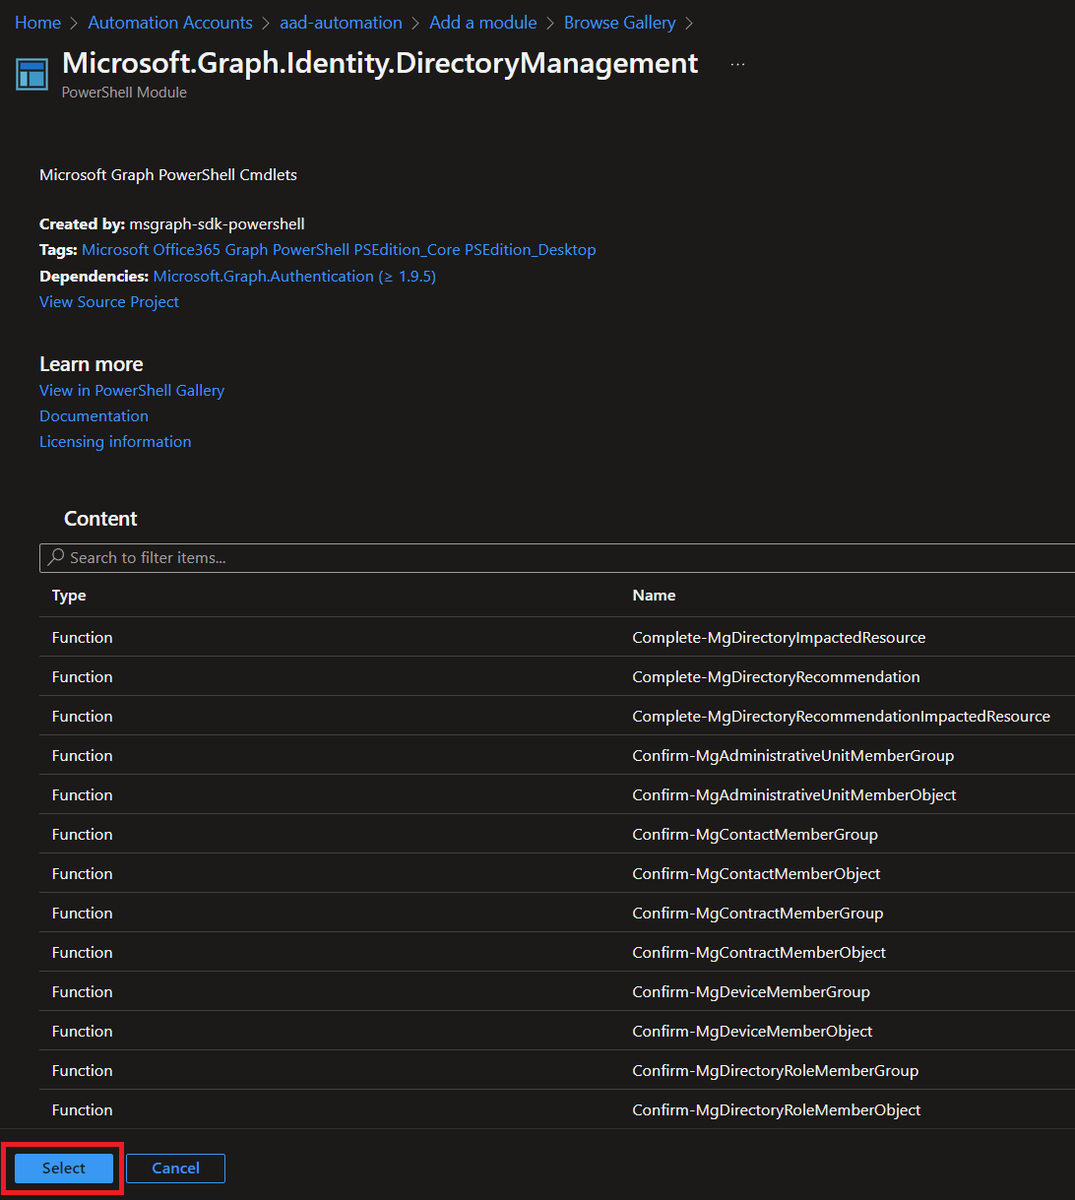Select Complete-MgDirectoryRecommendation row
Image resolution: width=1075 pixels, height=1200 pixels.
[557, 677]
